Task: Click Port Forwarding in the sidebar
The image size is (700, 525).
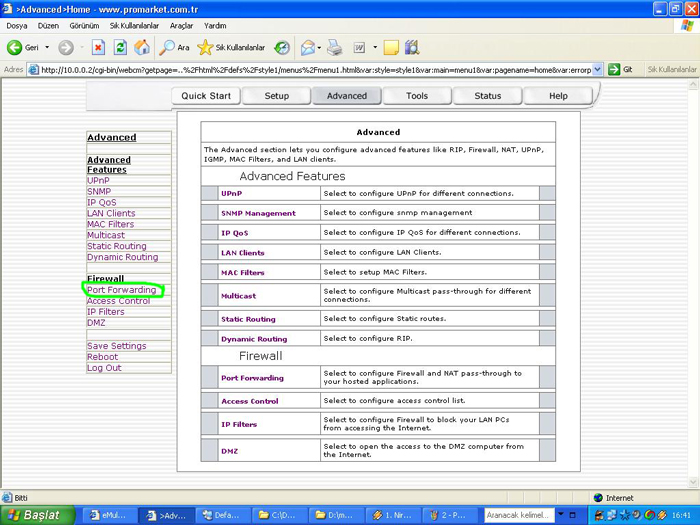Action: tap(121, 290)
